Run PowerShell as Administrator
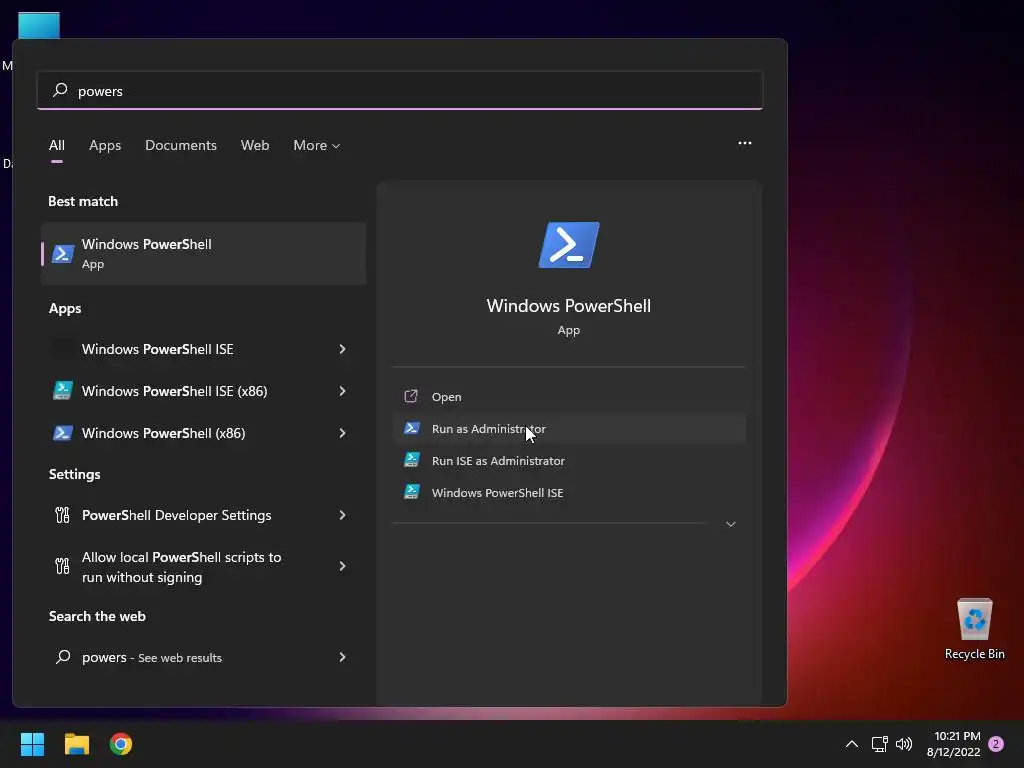This screenshot has width=1024, height=768. tap(569, 428)
